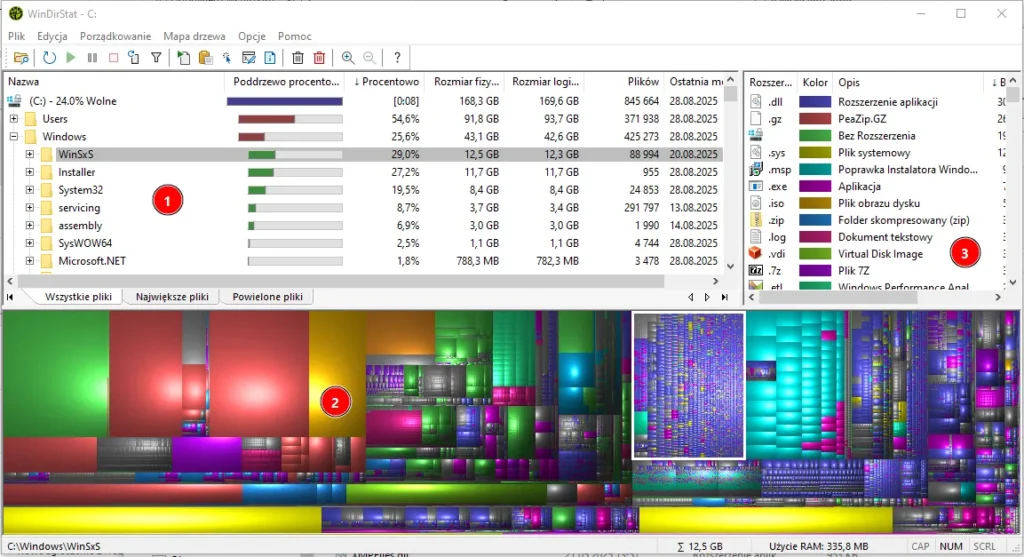
Task: Click the Plik systemowy description
Action: [874, 153]
